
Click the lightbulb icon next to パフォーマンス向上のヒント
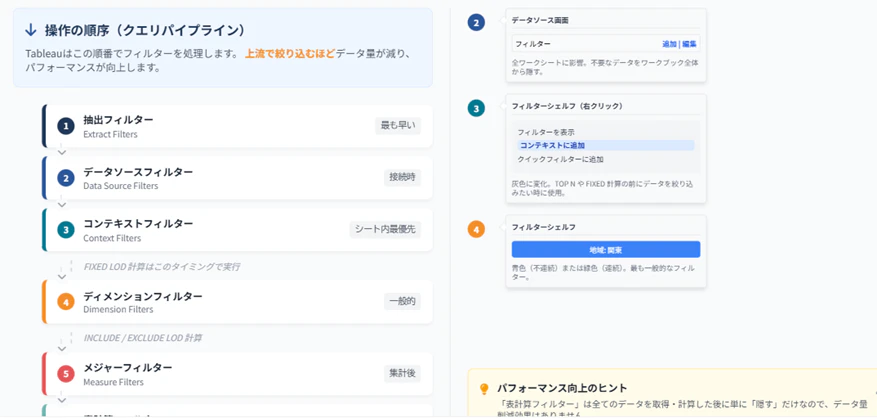(x=484, y=389)
